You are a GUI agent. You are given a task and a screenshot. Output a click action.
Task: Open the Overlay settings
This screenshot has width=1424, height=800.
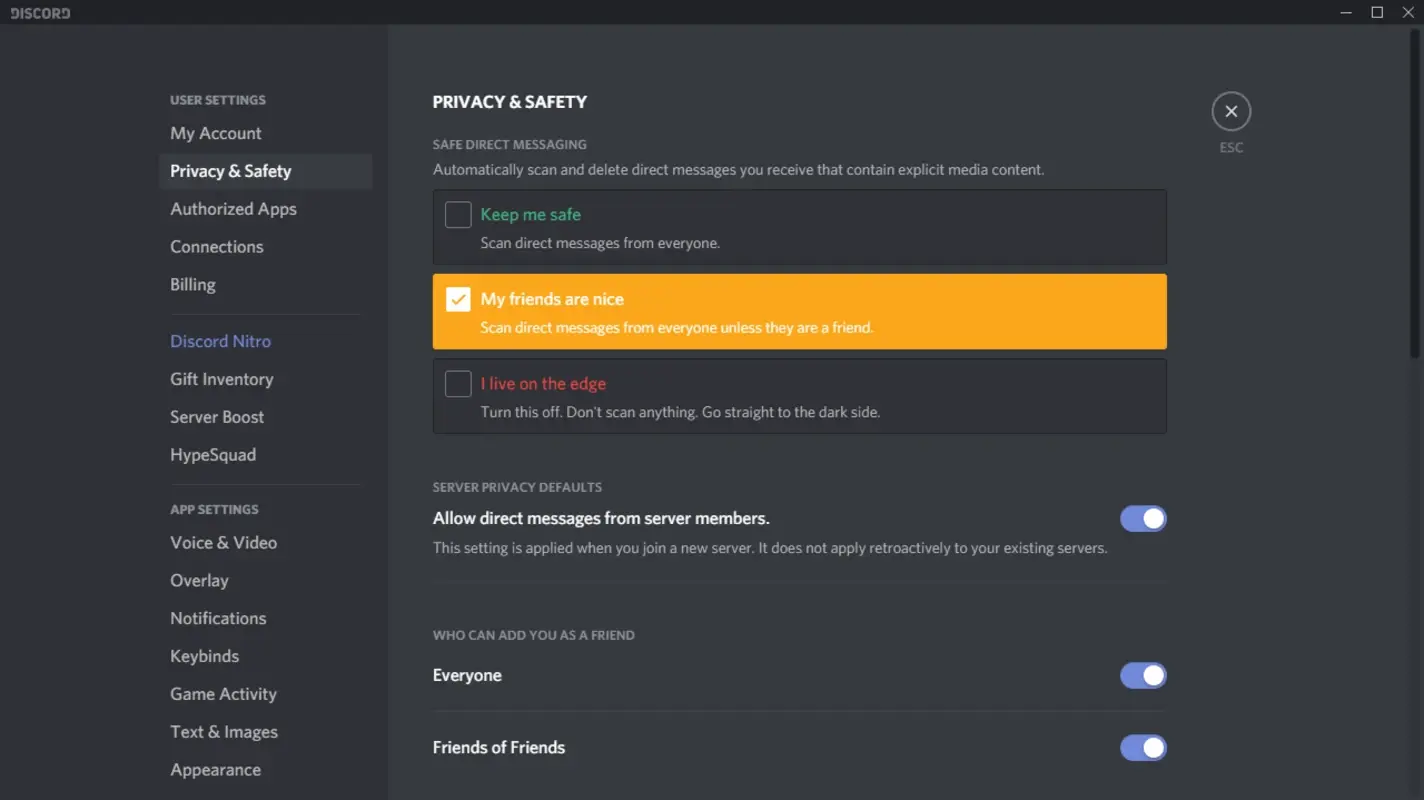tap(199, 580)
